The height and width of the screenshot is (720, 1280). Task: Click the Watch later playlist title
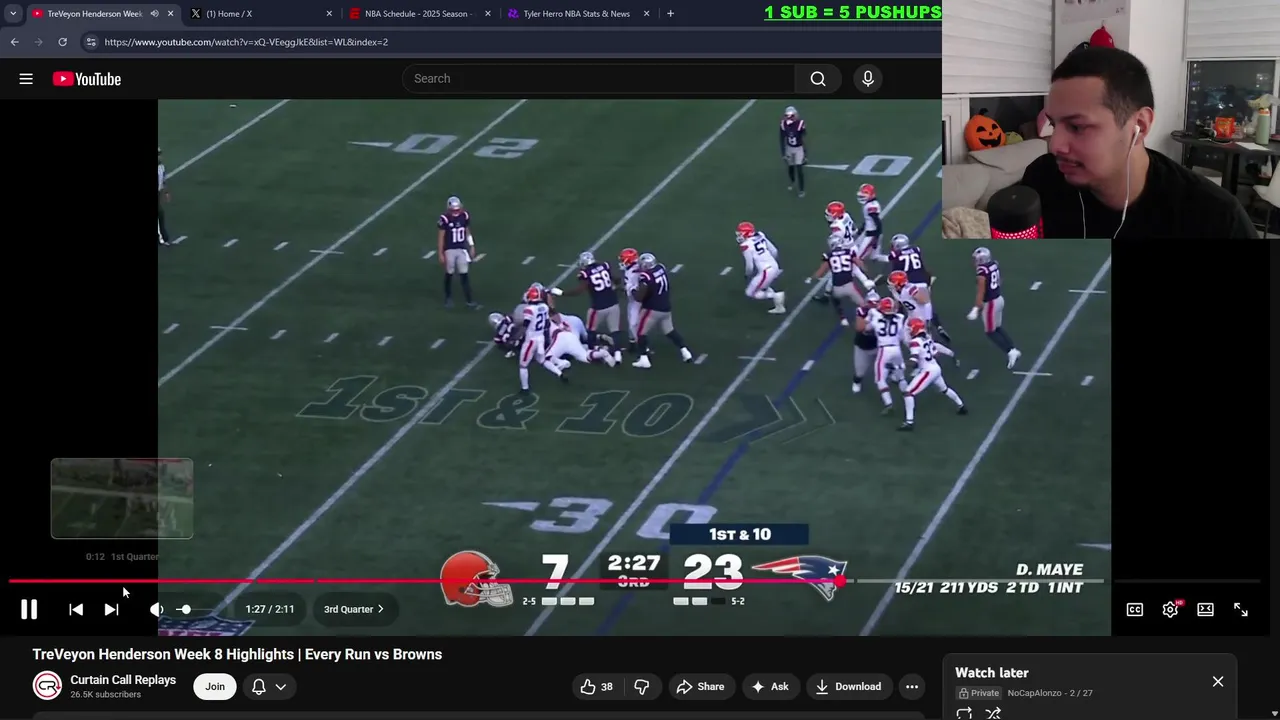[992, 673]
